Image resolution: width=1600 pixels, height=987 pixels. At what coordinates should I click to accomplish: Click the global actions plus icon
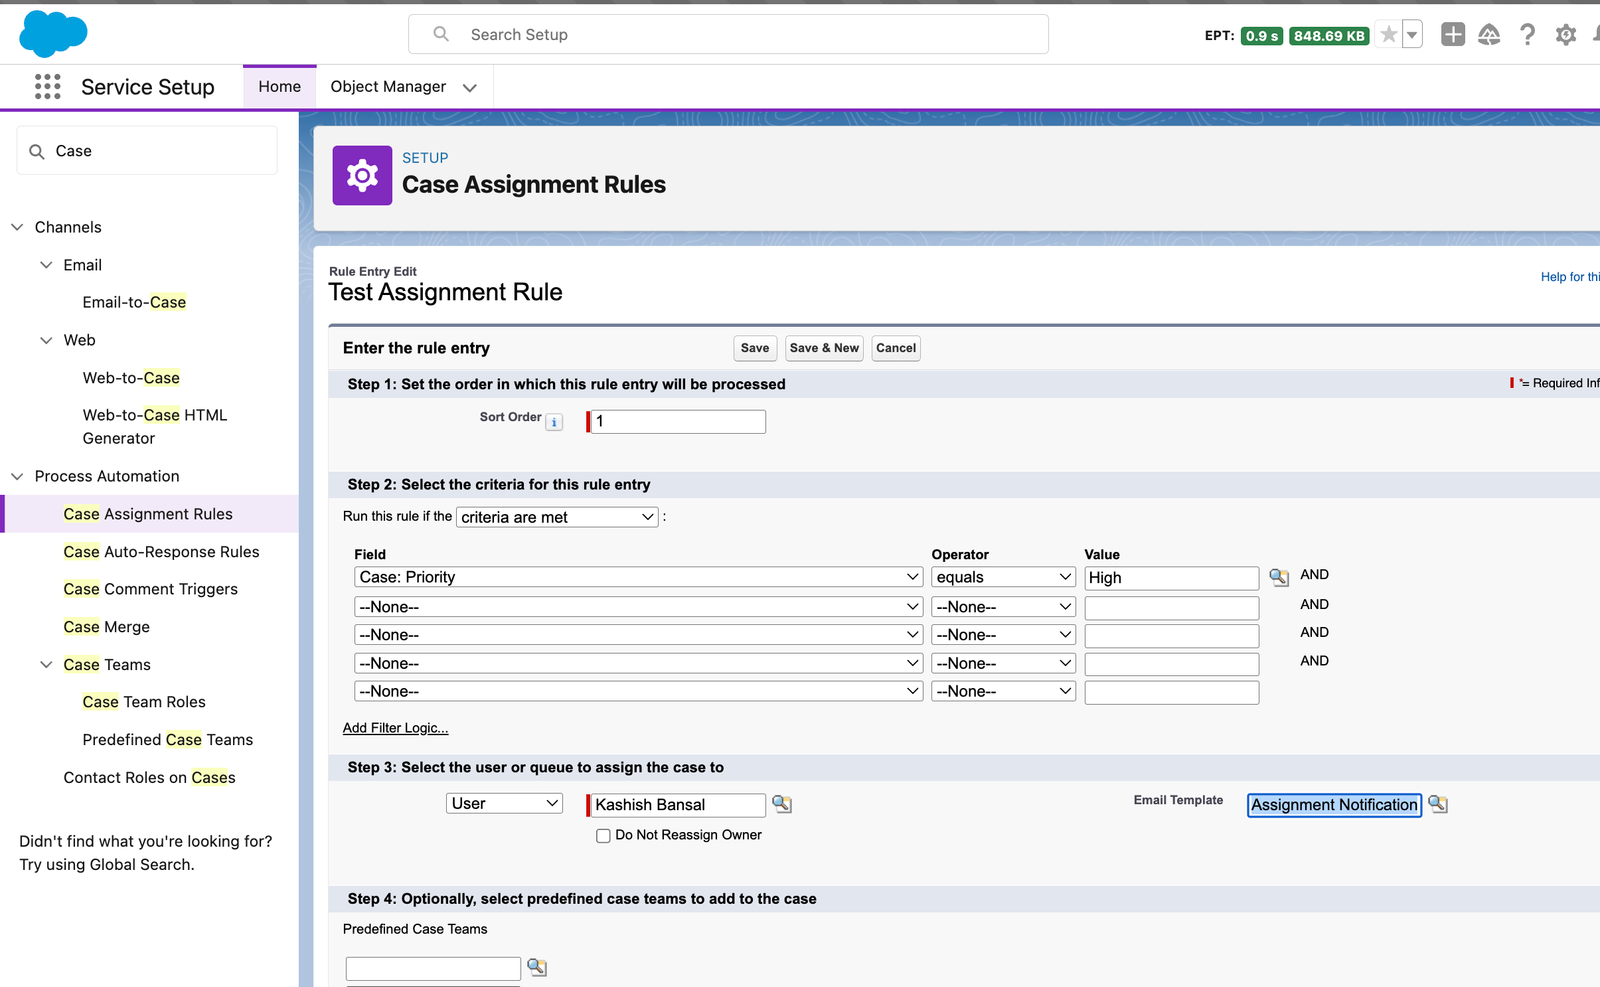point(1452,35)
